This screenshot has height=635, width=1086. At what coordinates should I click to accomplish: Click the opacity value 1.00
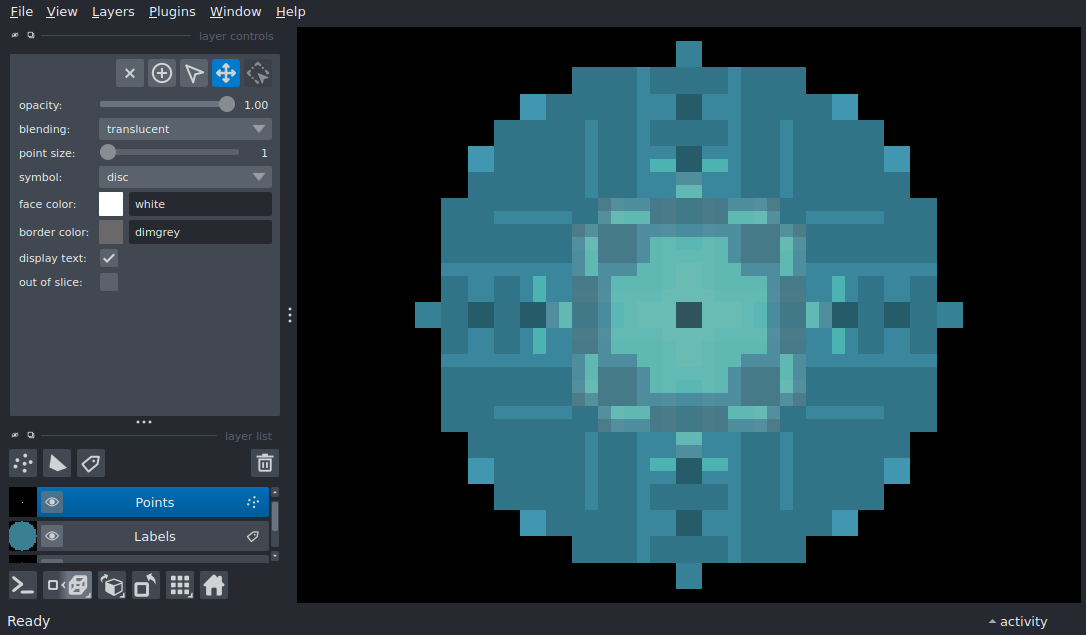point(256,105)
